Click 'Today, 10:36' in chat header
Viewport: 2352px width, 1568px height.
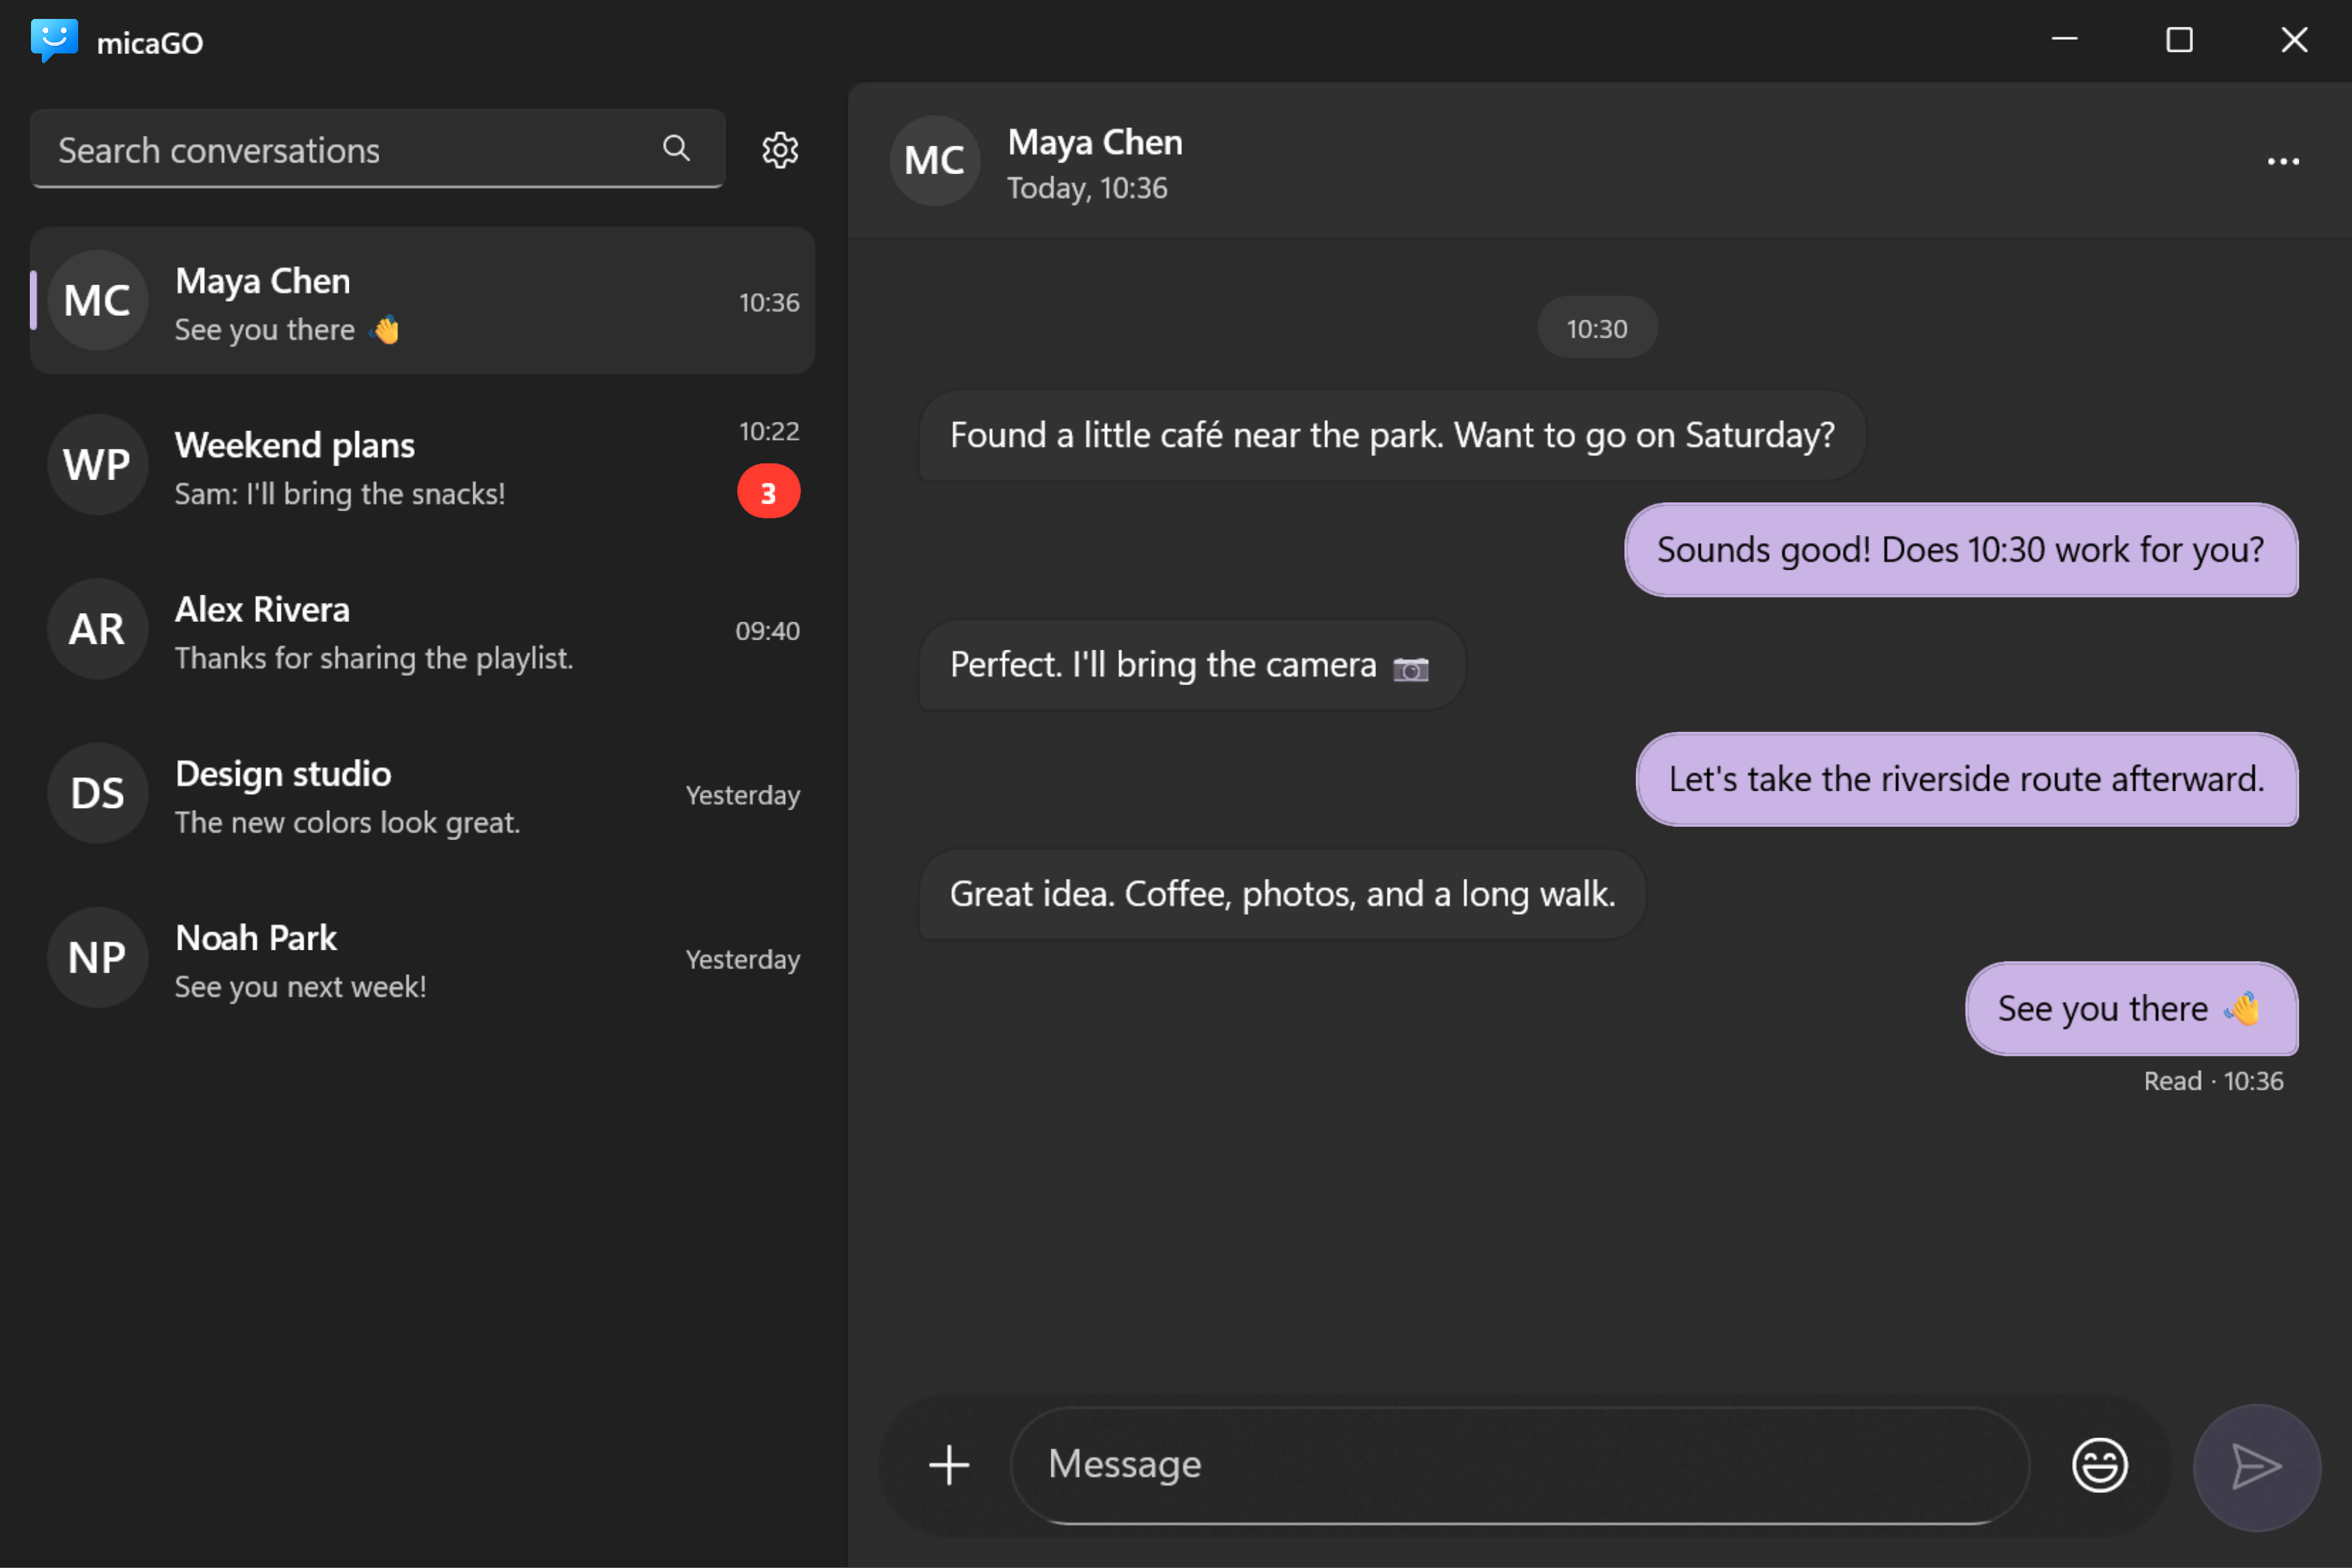(x=1087, y=188)
